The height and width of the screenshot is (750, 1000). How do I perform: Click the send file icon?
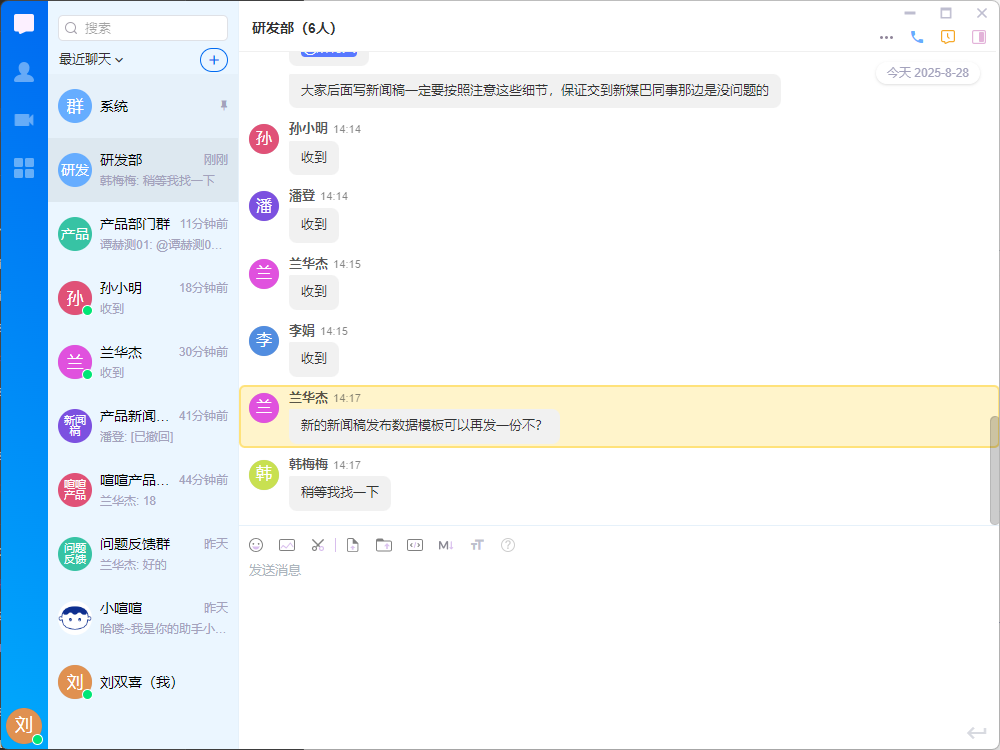(x=352, y=545)
